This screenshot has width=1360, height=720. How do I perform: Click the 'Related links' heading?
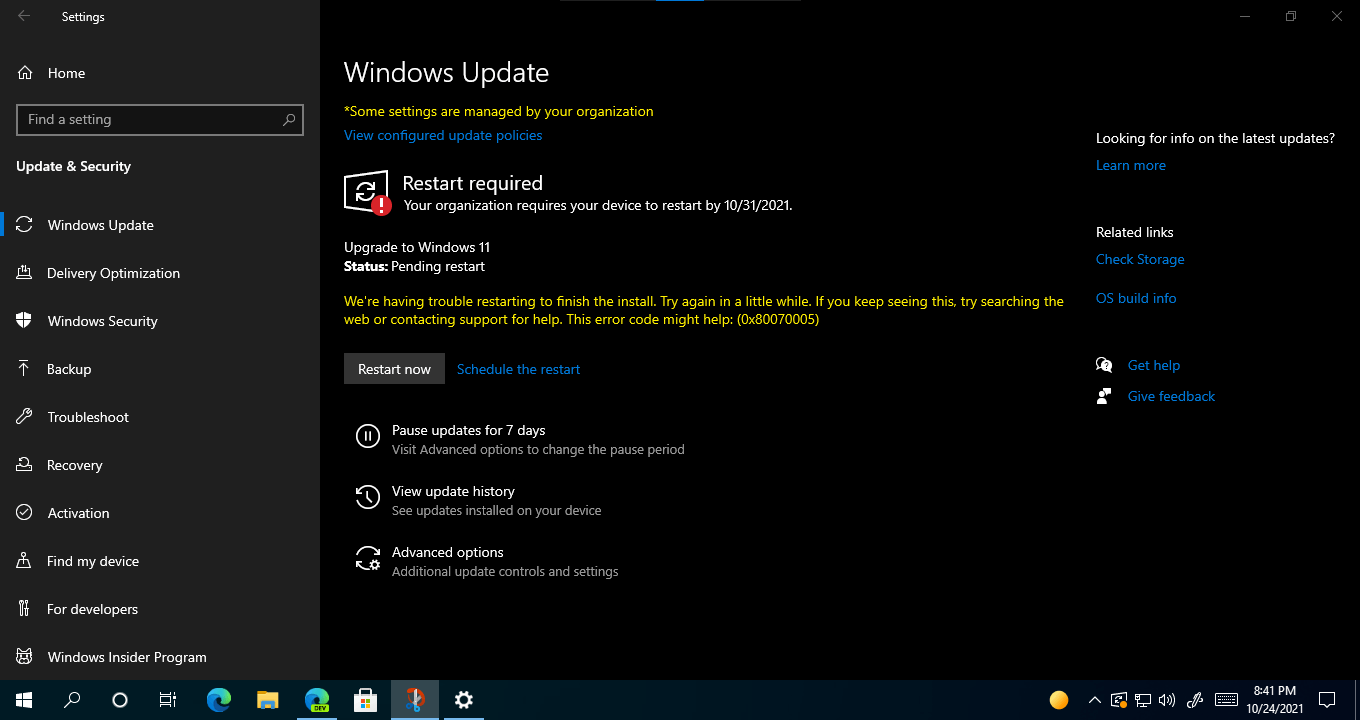coord(1135,232)
